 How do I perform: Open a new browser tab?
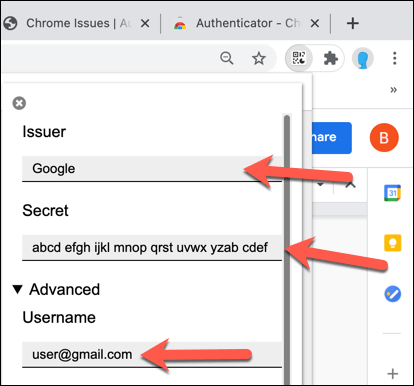click(353, 23)
